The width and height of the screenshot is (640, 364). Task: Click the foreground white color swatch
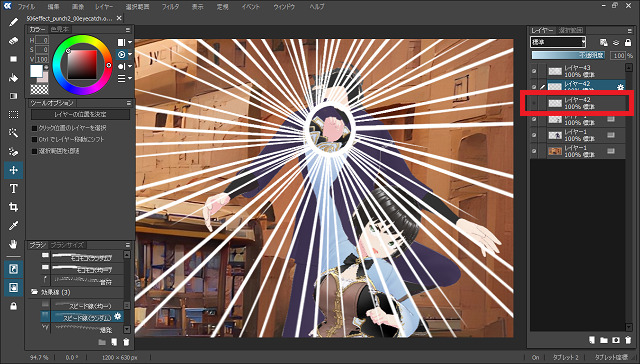click(36, 71)
